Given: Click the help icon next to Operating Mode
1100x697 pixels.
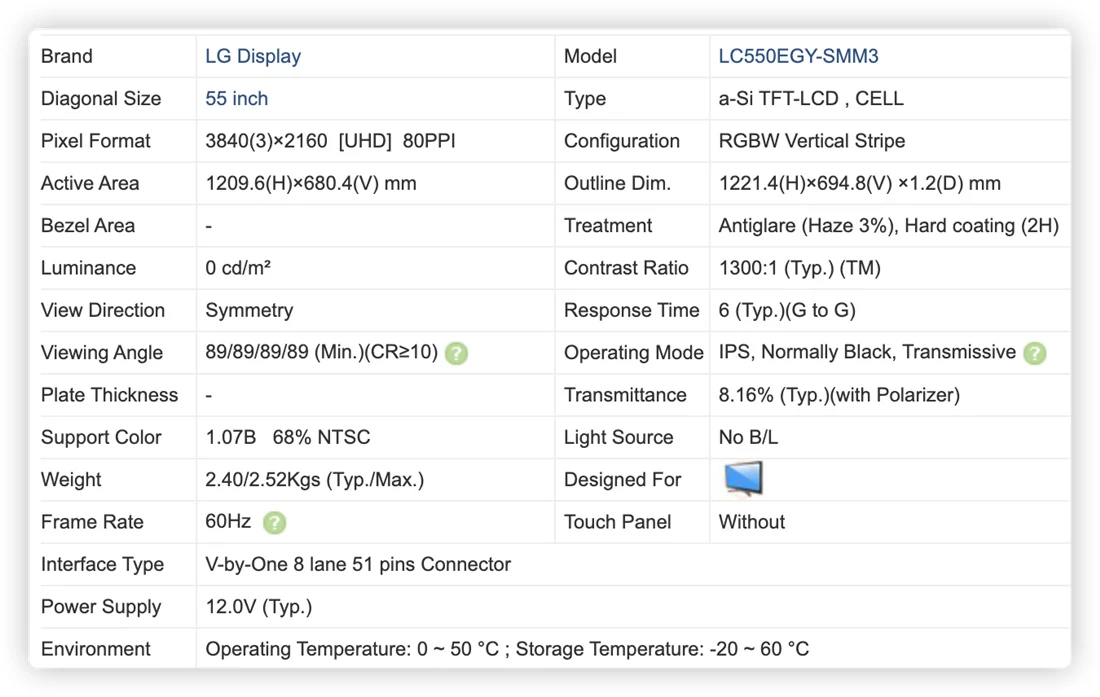Looking at the screenshot, I should point(1034,353).
